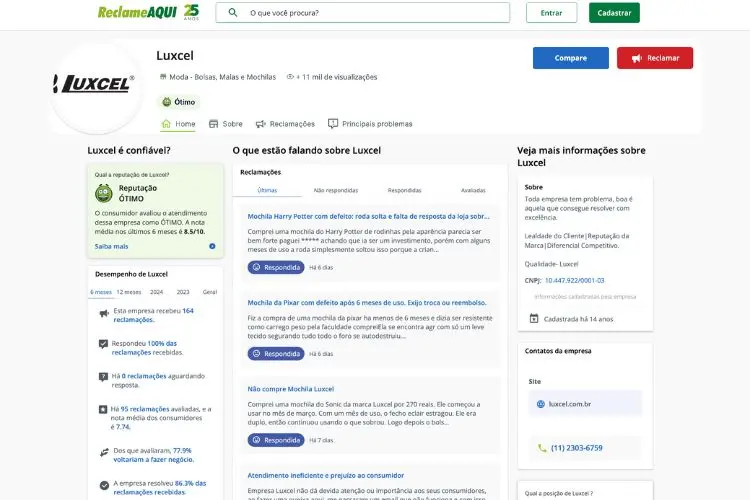Image resolution: width=750 pixels, height=500 pixels.
Task: Select the 12 meses performance tab
Action: (x=129, y=292)
